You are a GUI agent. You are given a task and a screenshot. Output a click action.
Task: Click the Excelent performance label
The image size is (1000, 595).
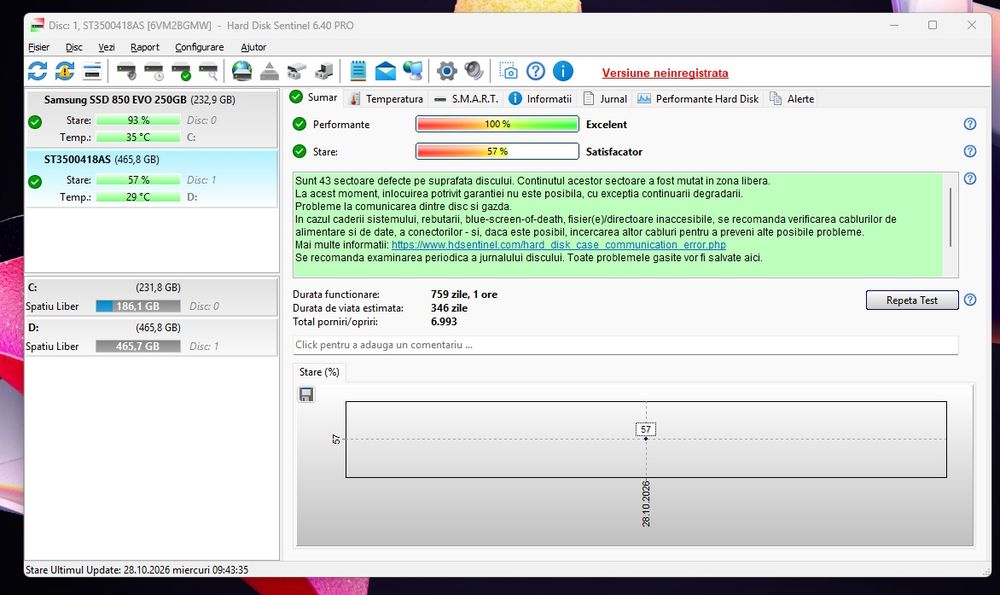(x=607, y=124)
